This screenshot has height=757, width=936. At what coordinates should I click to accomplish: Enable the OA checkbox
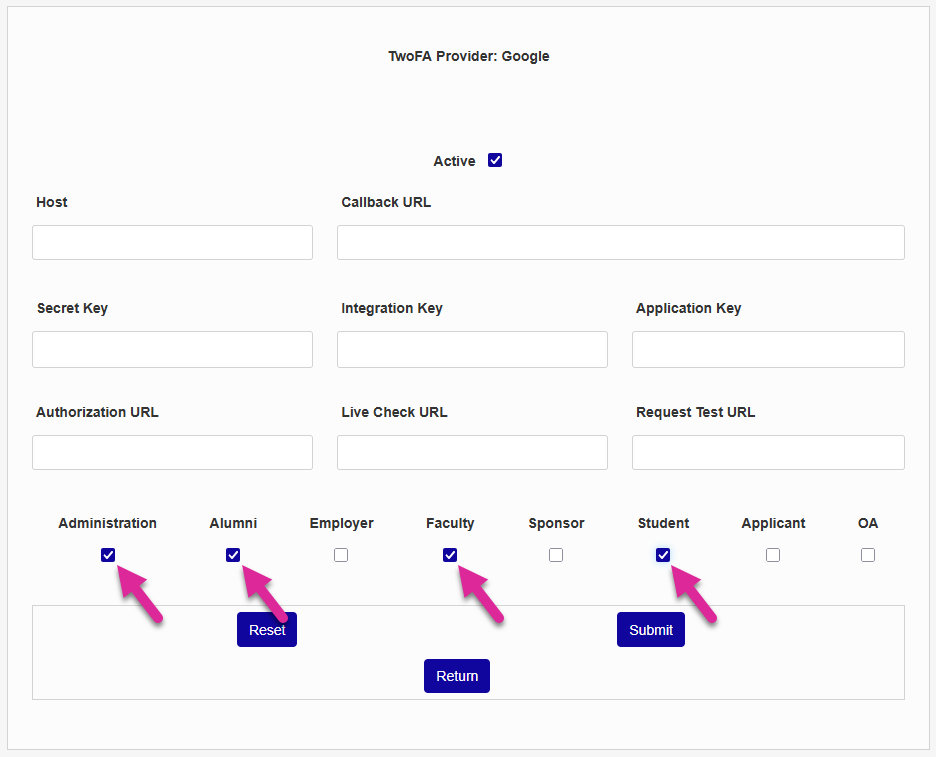[x=868, y=555]
